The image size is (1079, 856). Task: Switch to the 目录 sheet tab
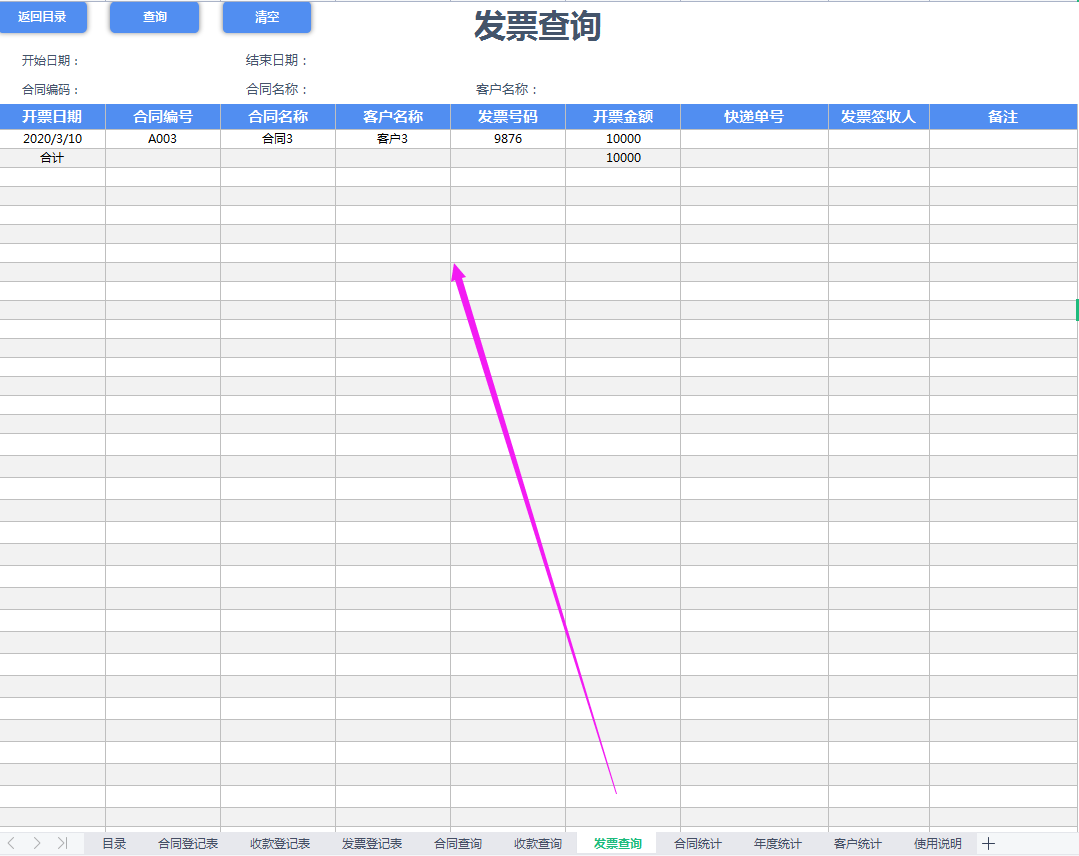(x=113, y=843)
